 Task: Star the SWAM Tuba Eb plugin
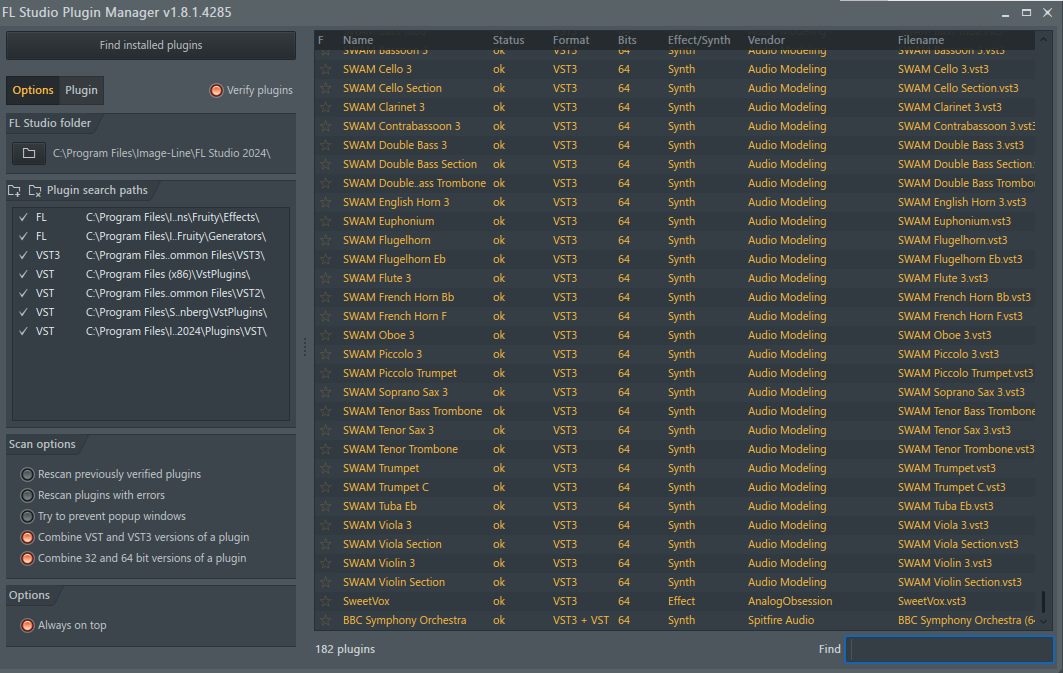(326, 506)
